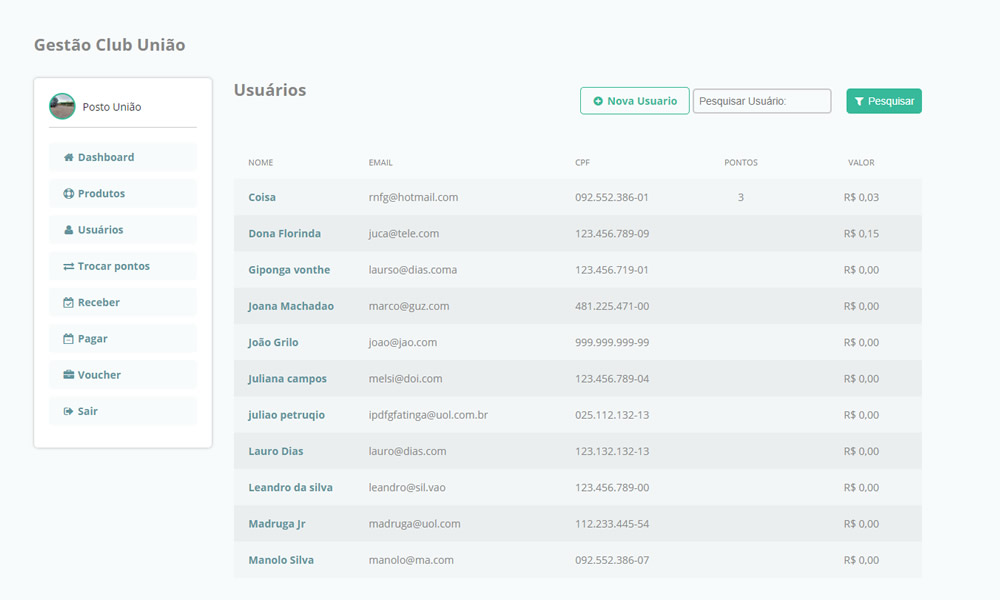Viewport: 1000px width, 600px height.
Task: Click the briefcase icon beside Voucher
Action: coord(68,375)
